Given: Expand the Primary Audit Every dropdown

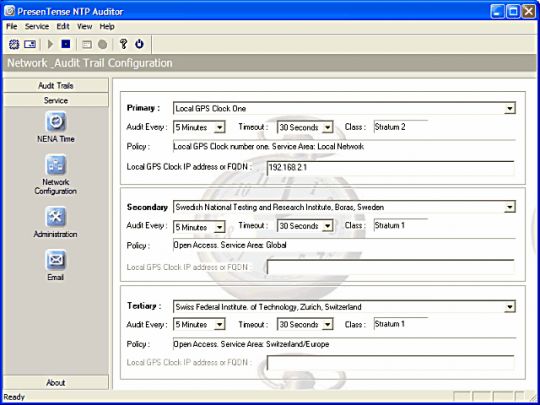Looking at the screenshot, I should 219,128.
